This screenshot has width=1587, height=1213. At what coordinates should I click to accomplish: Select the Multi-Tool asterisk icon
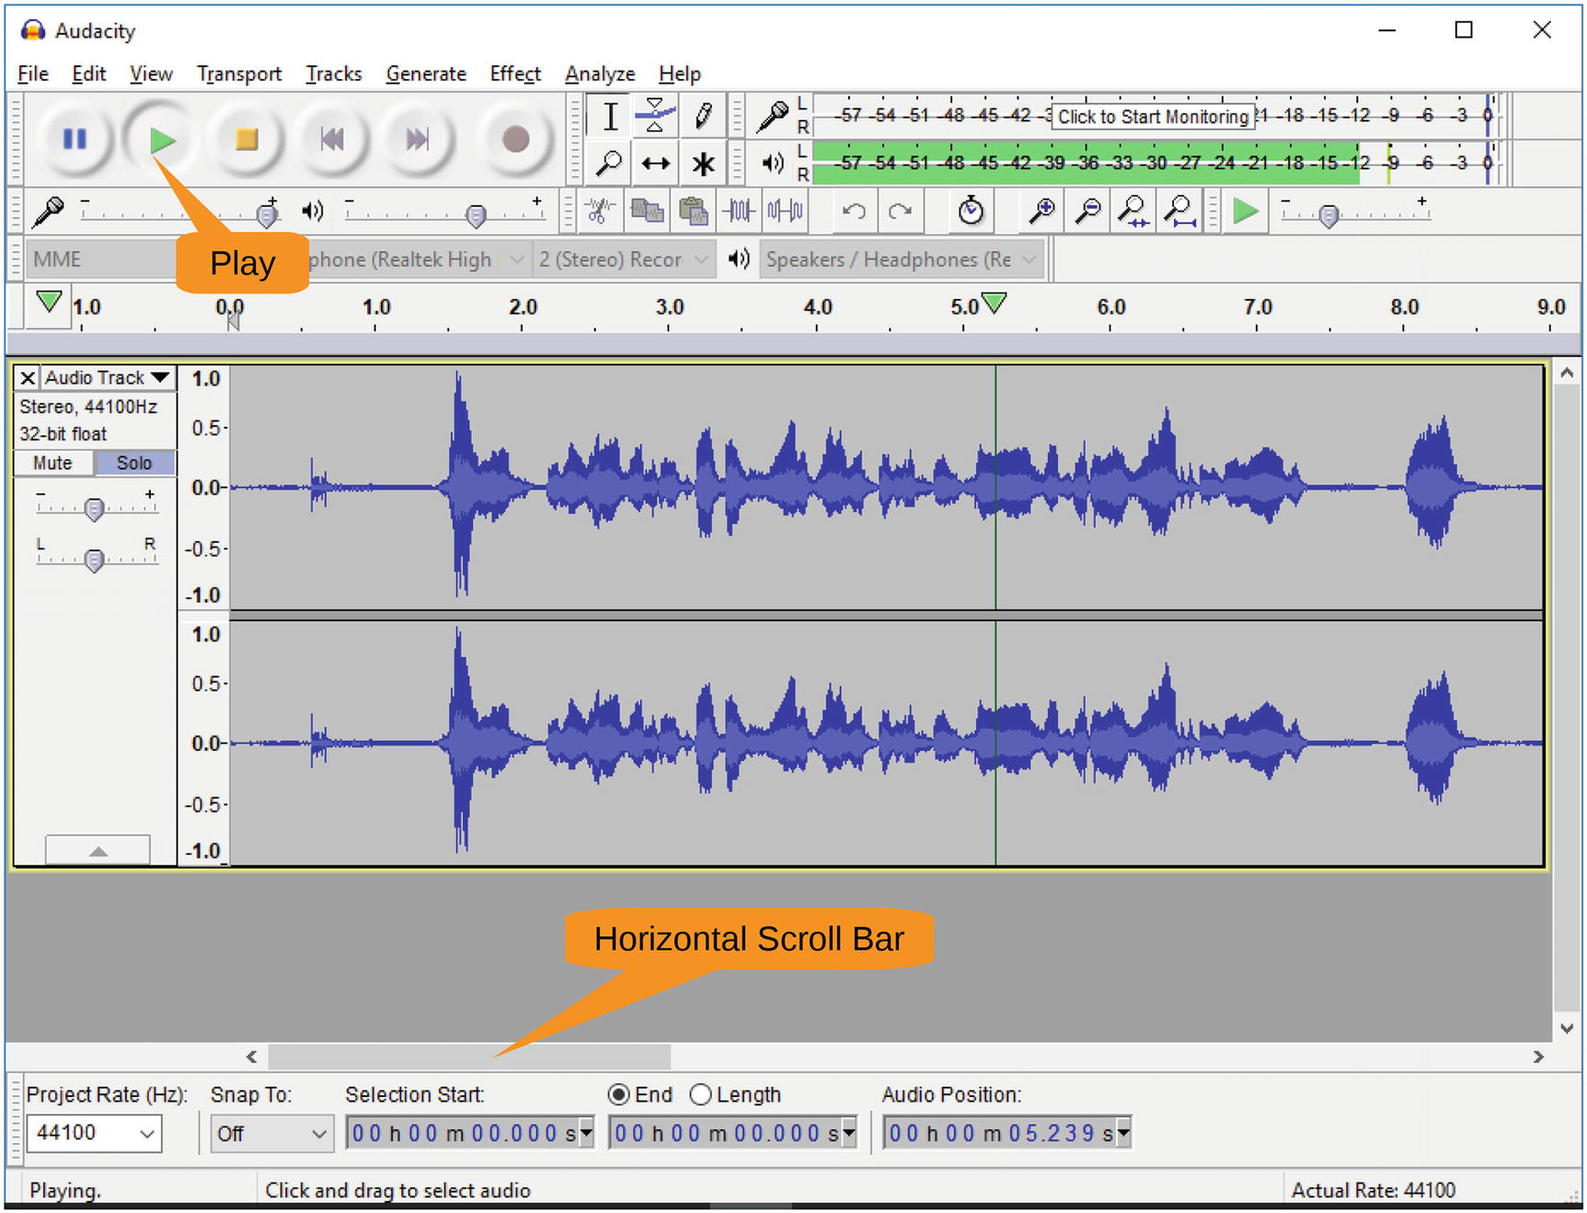coord(703,163)
